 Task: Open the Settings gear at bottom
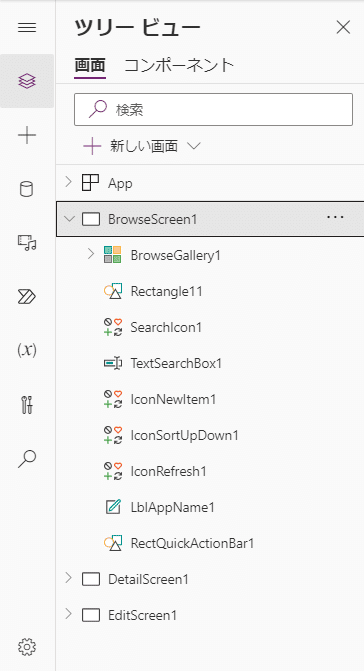pyautogui.click(x=27, y=647)
